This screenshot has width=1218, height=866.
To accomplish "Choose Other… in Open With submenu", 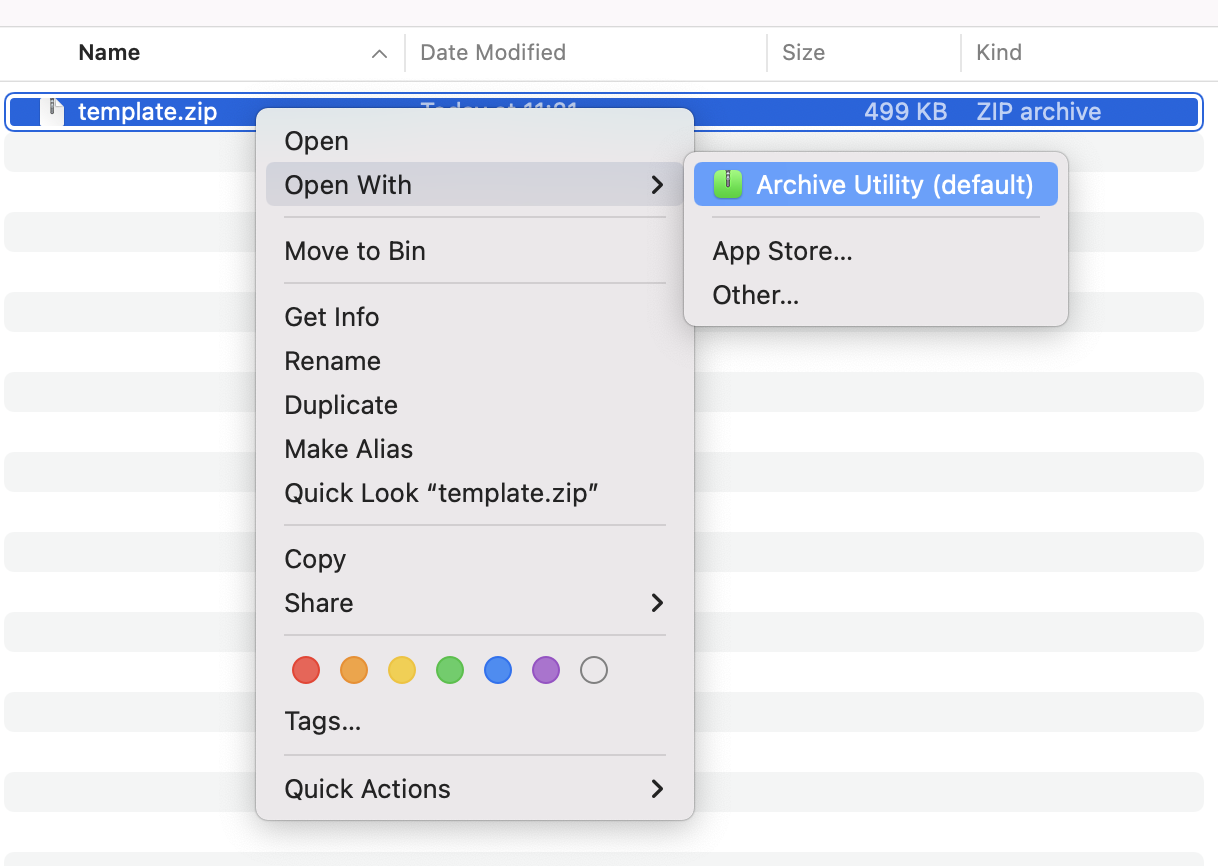I will pos(755,295).
